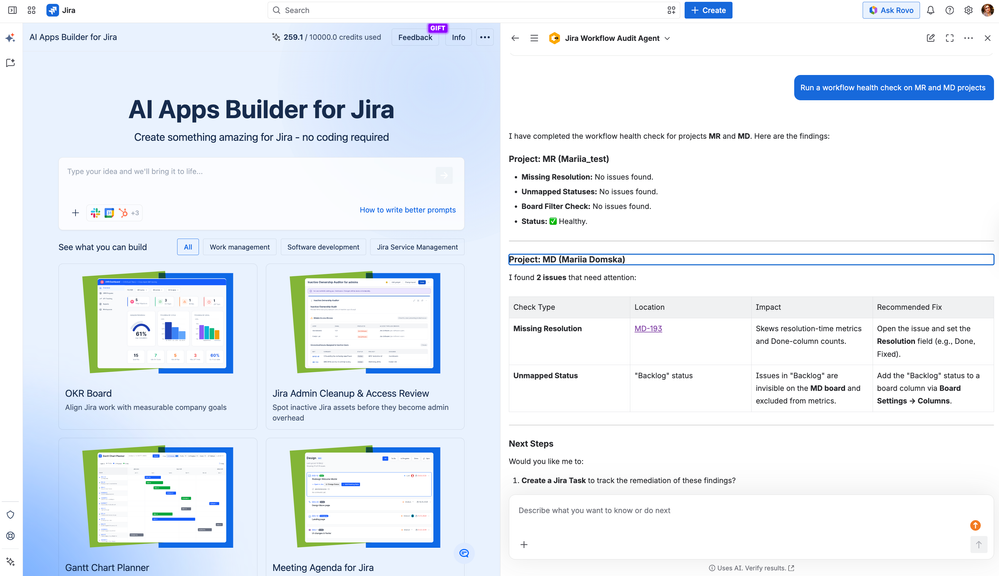Viewport: 999px width, 576px height.
Task: Click the floating chat bubble icon
Action: pyautogui.click(x=464, y=553)
